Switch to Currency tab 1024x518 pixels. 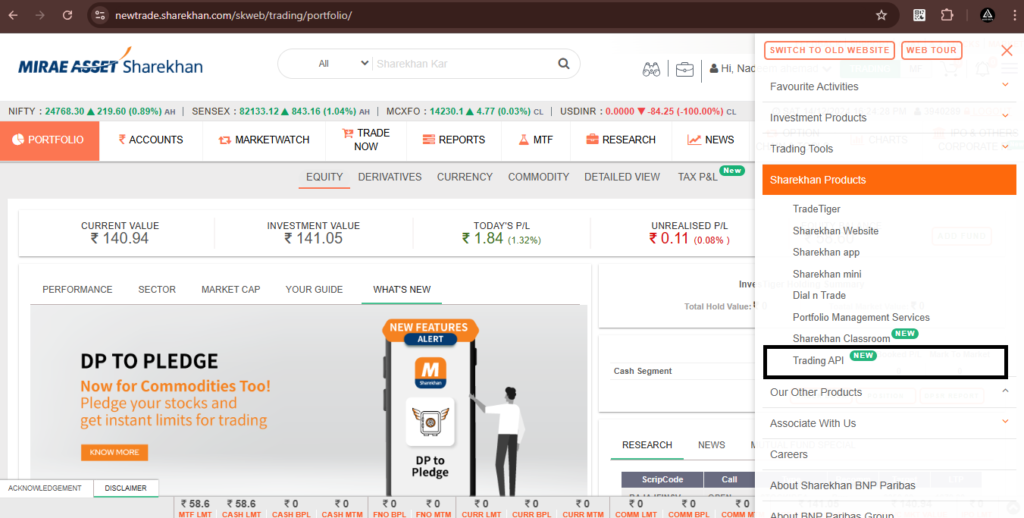pyautogui.click(x=464, y=177)
